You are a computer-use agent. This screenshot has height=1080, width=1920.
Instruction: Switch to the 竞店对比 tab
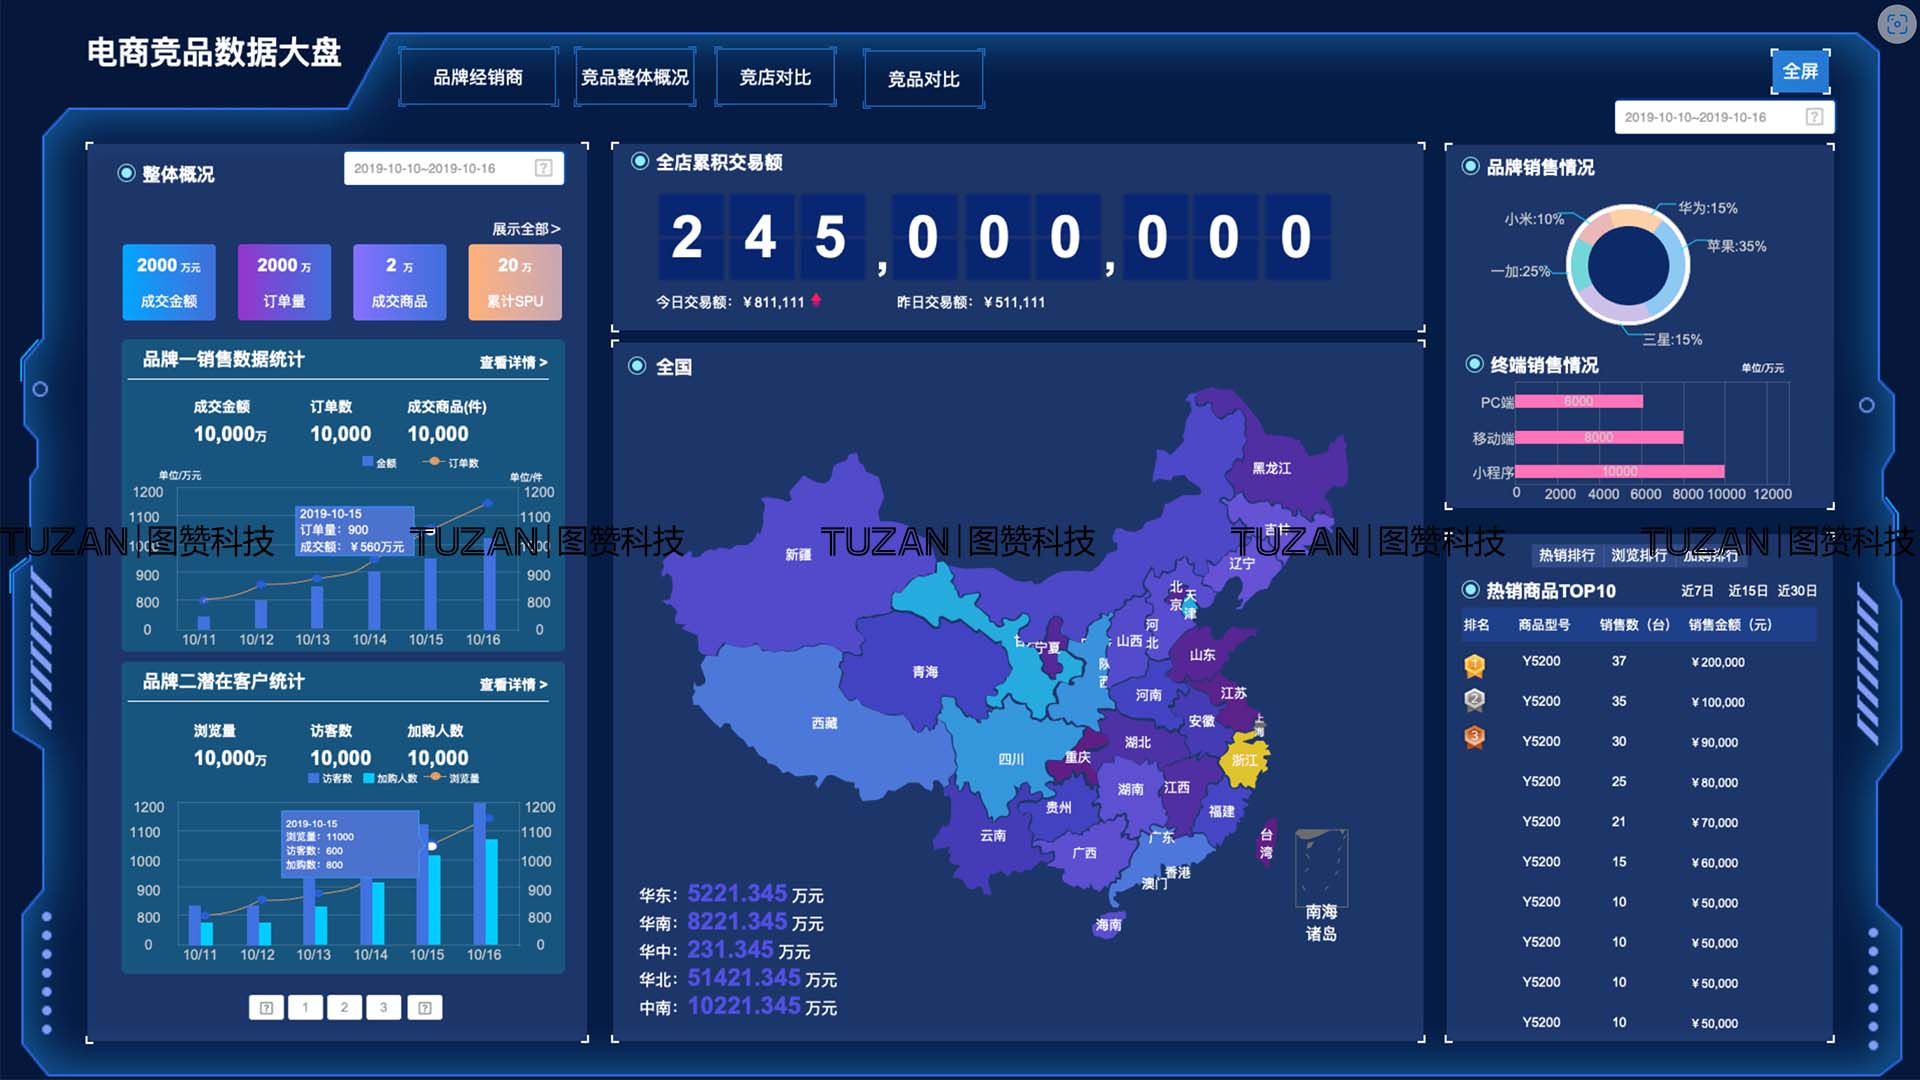click(775, 77)
